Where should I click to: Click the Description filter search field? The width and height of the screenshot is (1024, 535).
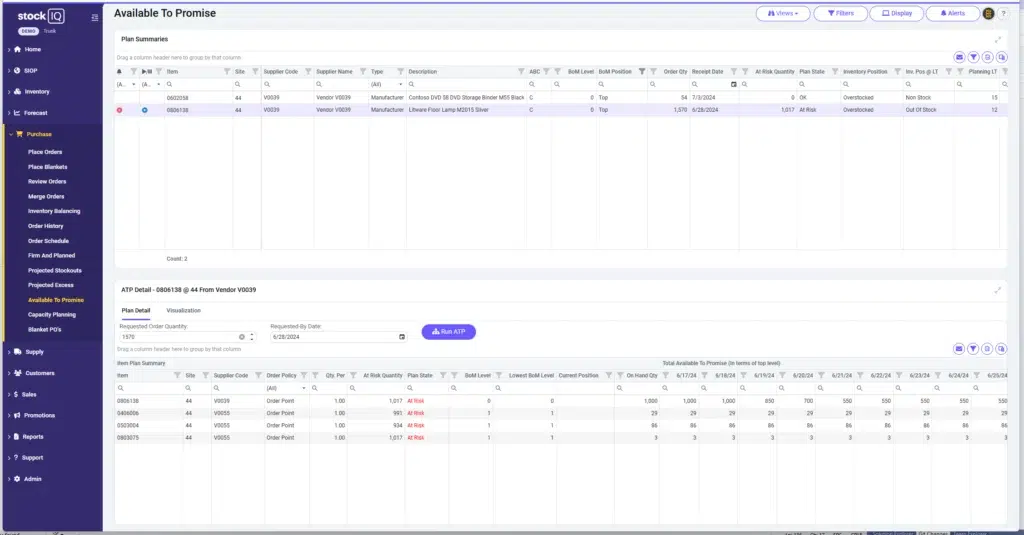tap(467, 84)
